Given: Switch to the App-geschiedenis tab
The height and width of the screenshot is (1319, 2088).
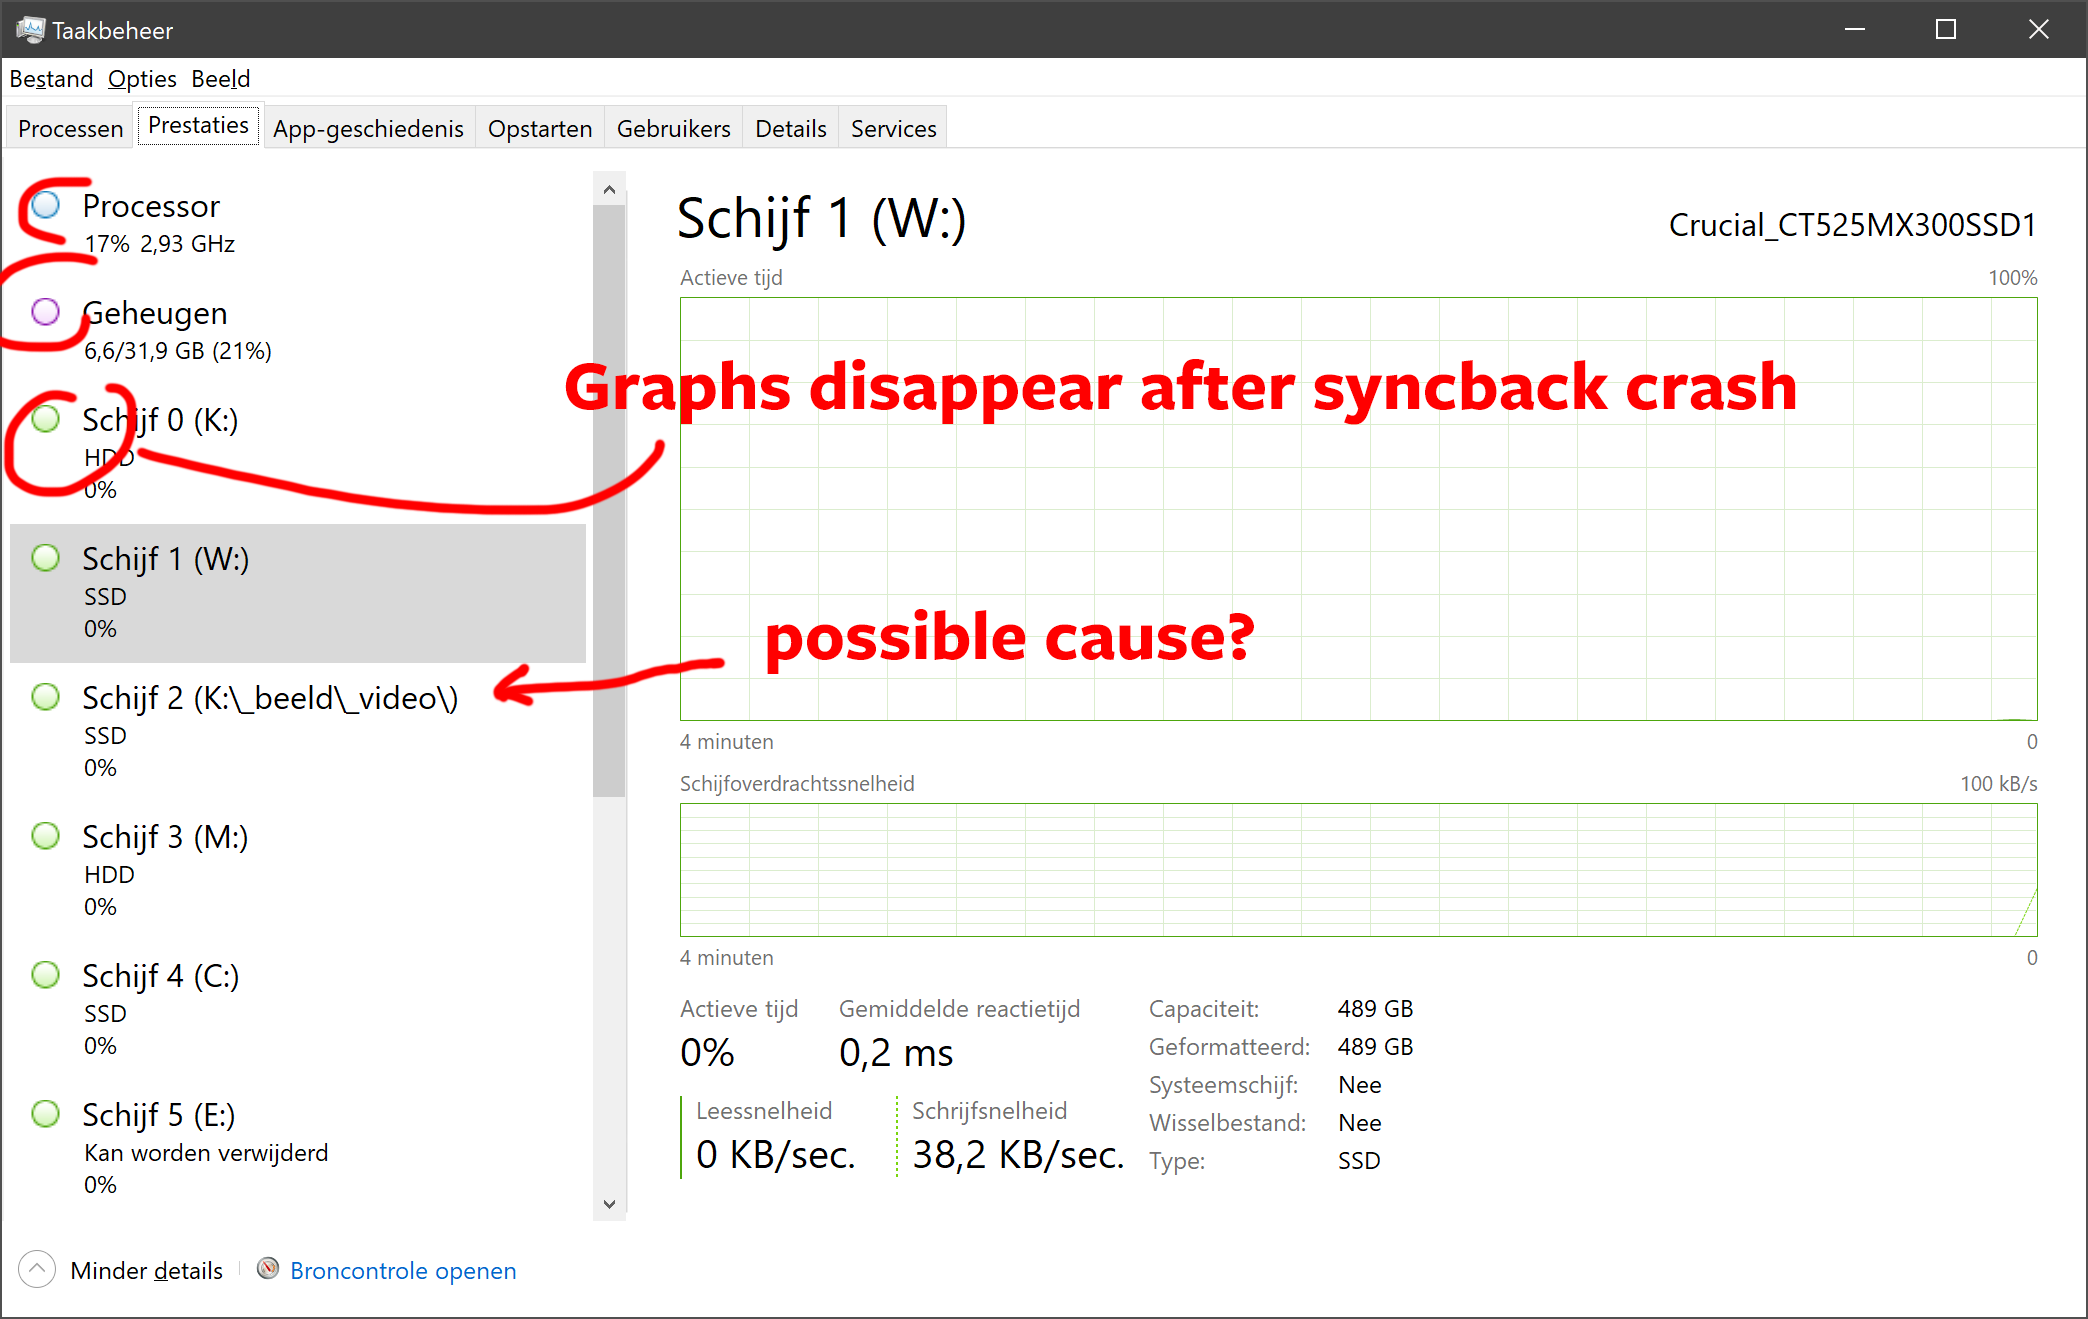Looking at the screenshot, I should [x=368, y=127].
